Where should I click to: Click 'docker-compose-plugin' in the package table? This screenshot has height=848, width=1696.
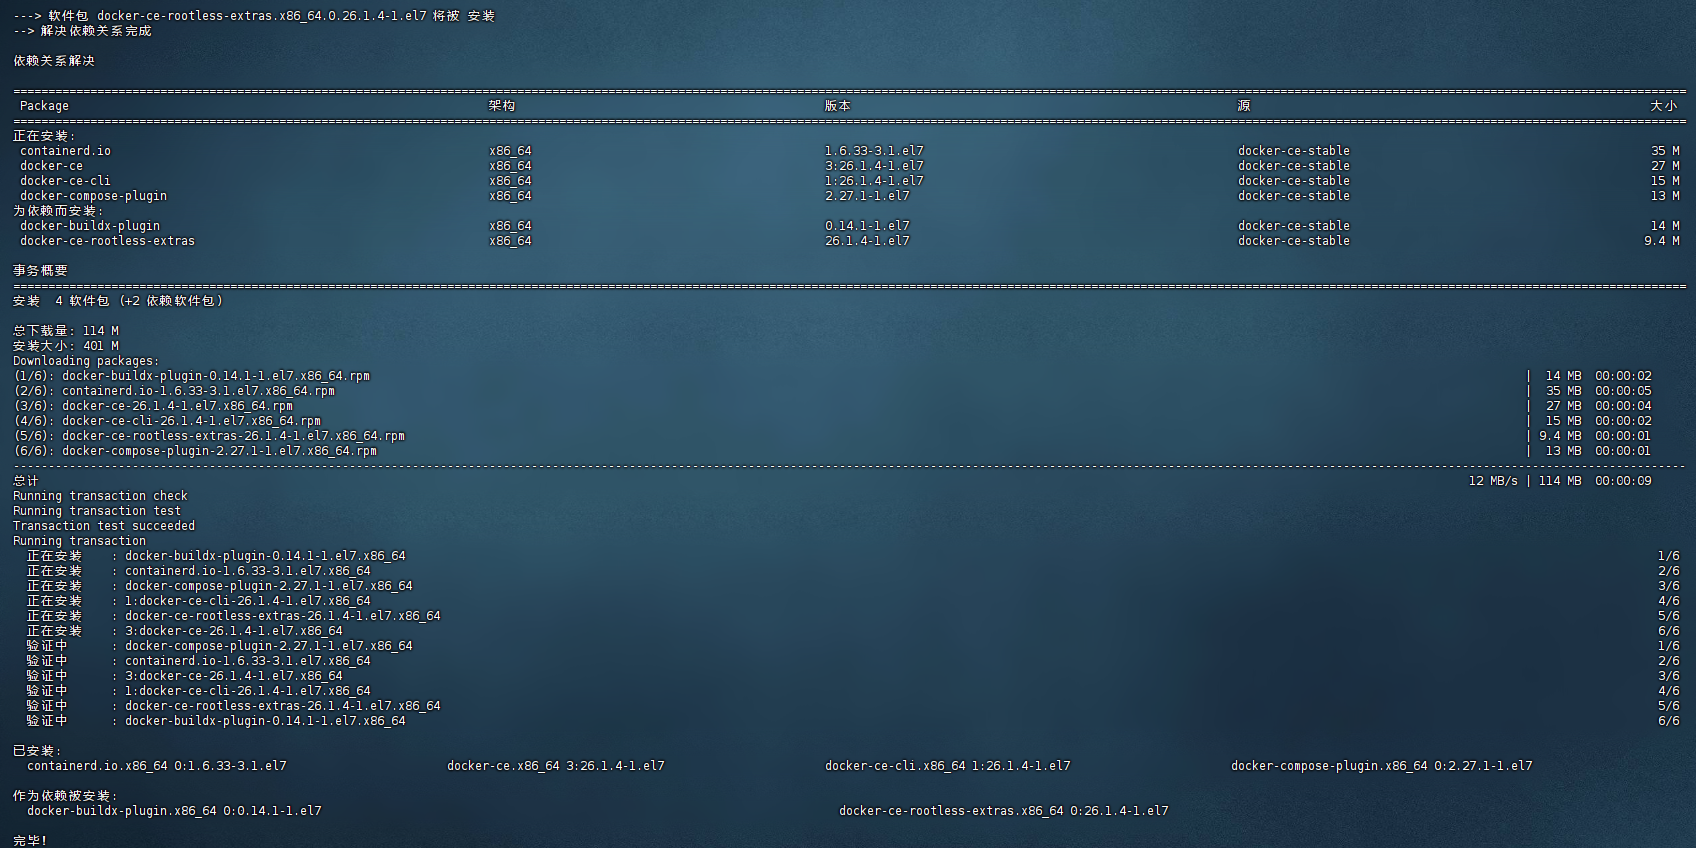click(x=93, y=196)
